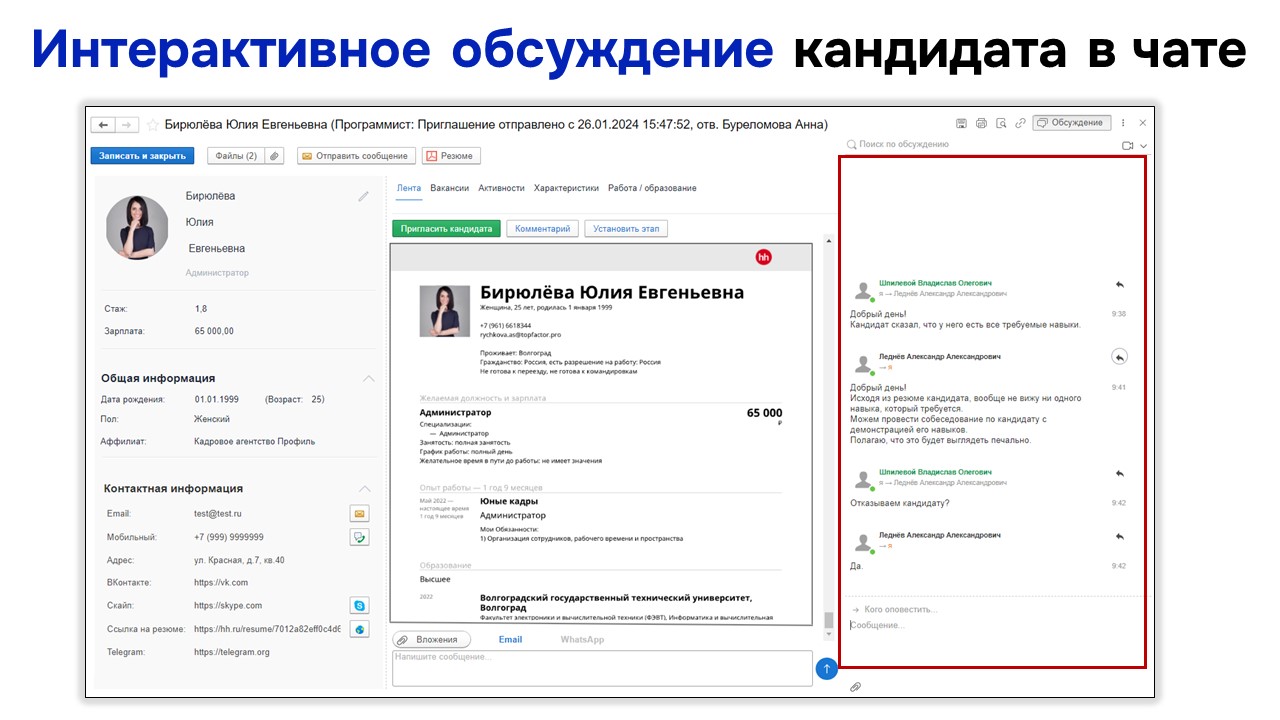The image size is (1280, 720).
Task: Click the email envelope icon beside test@test.ru
Action: [x=359, y=514]
